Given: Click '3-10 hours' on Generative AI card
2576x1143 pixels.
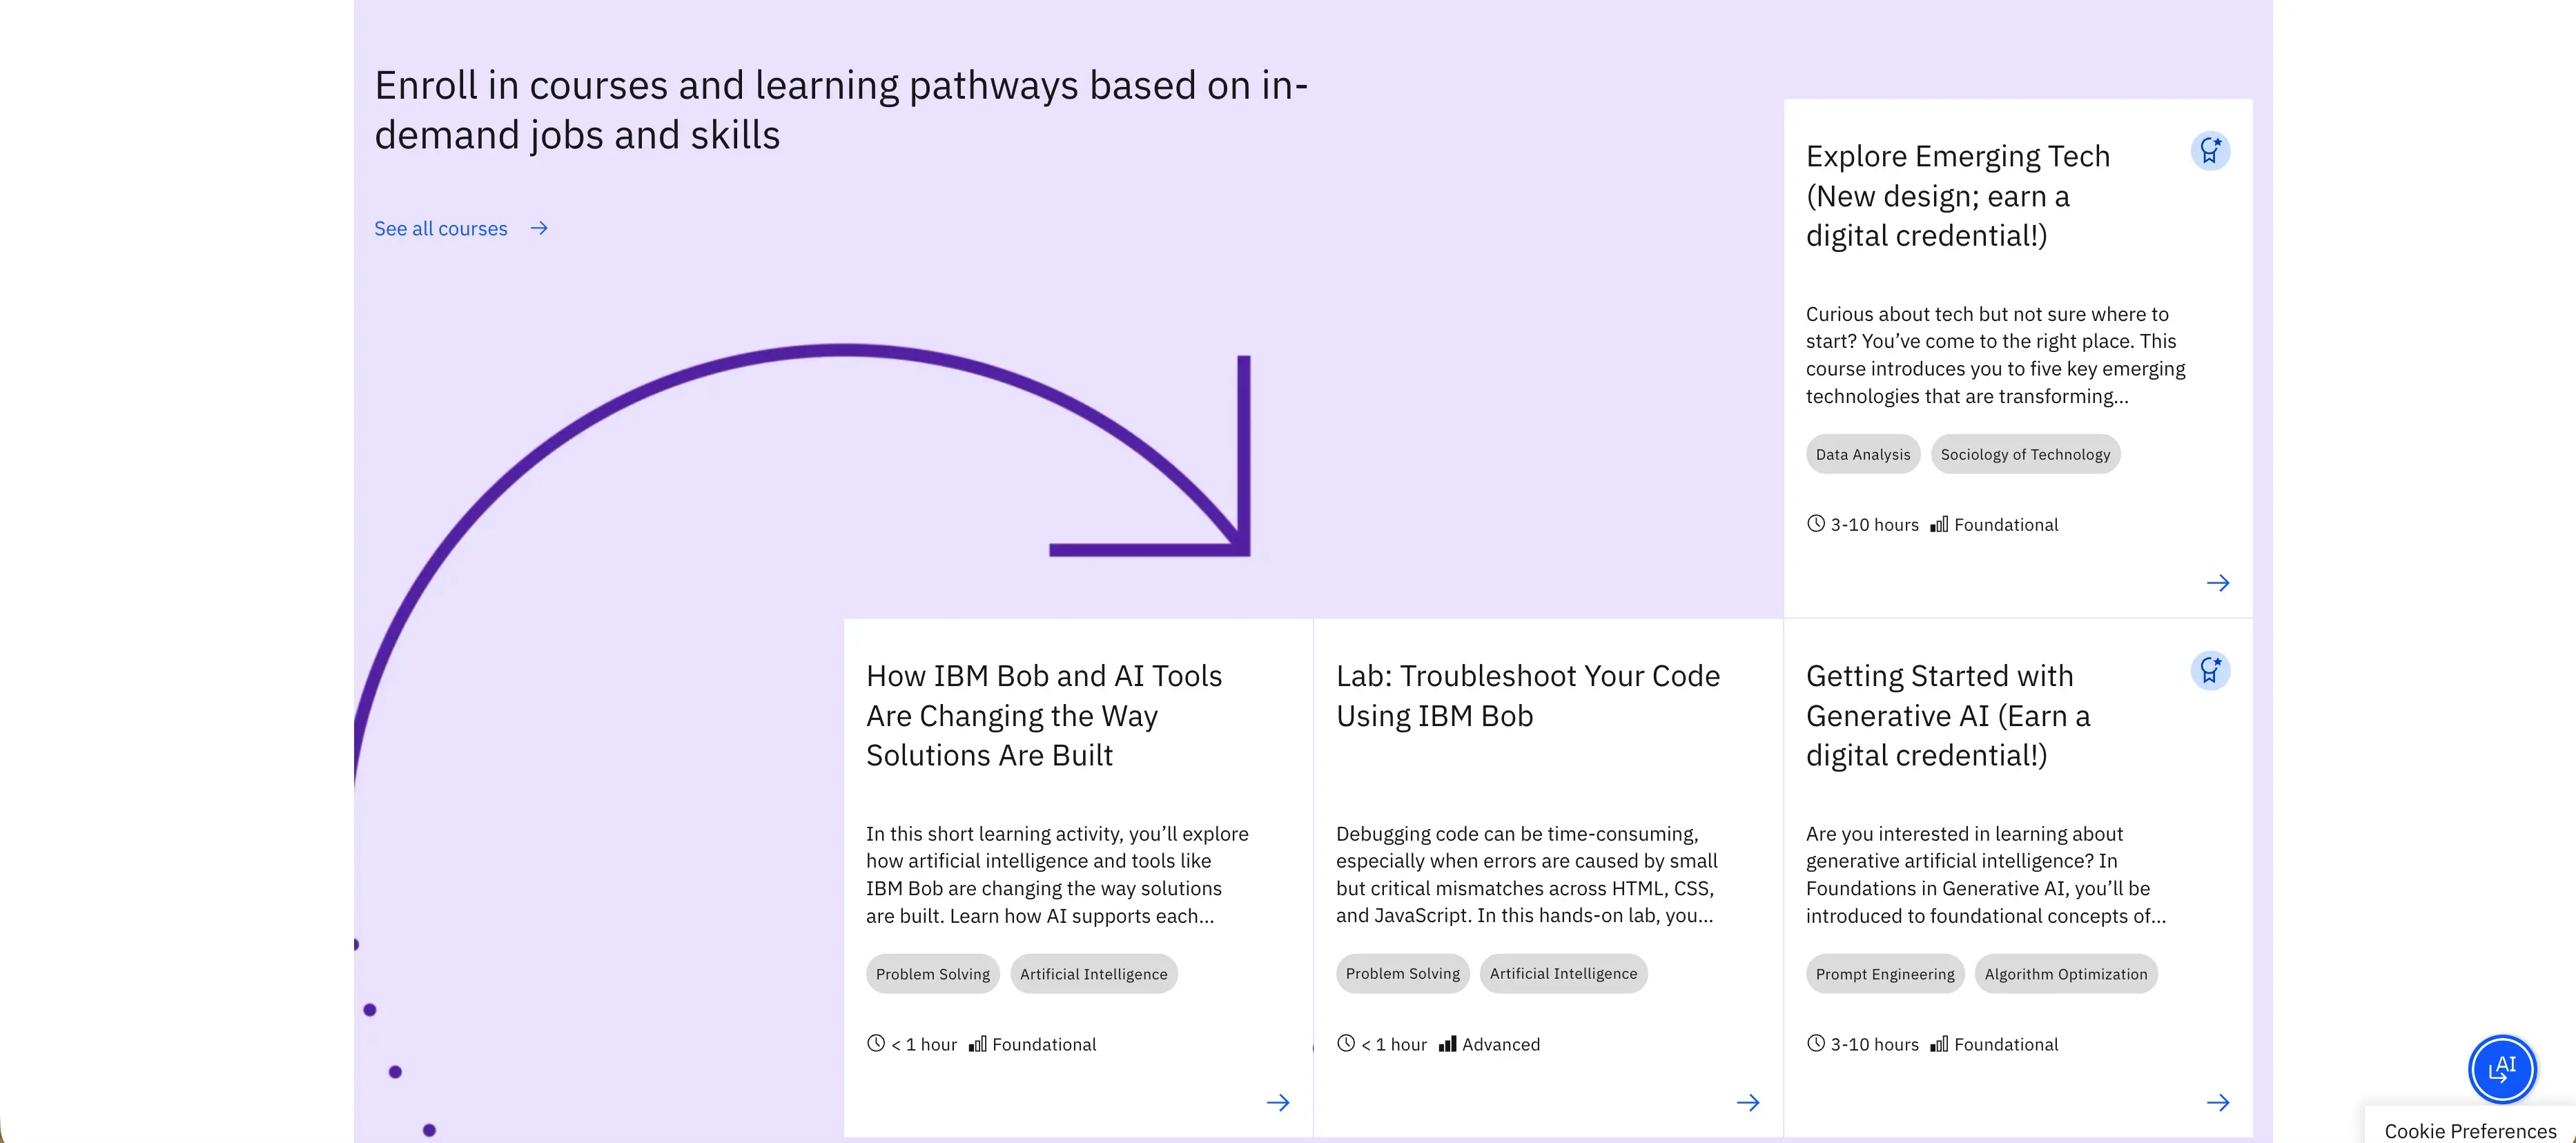Looking at the screenshot, I should point(1874,1045).
